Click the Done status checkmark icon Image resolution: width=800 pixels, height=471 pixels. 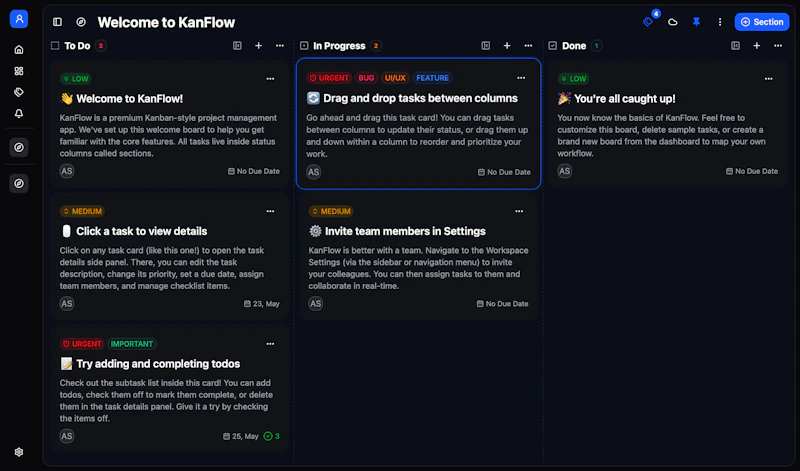(553, 46)
